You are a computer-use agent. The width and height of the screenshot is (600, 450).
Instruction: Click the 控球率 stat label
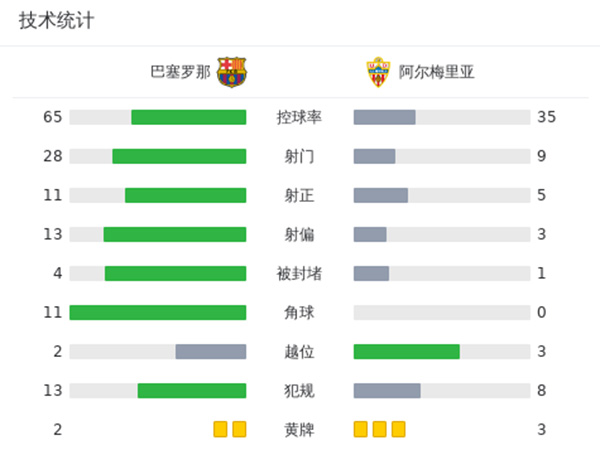point(299,117)
